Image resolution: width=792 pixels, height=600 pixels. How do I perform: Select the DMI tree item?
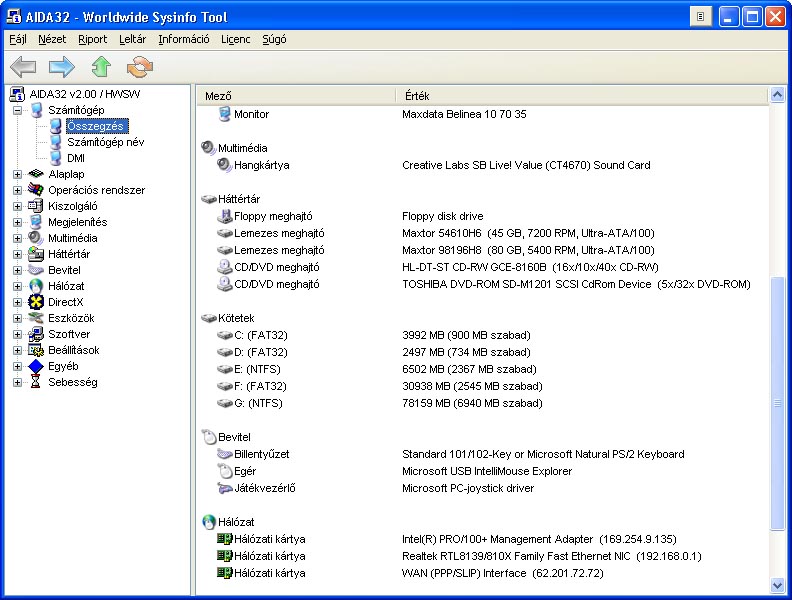click(76, 158)
